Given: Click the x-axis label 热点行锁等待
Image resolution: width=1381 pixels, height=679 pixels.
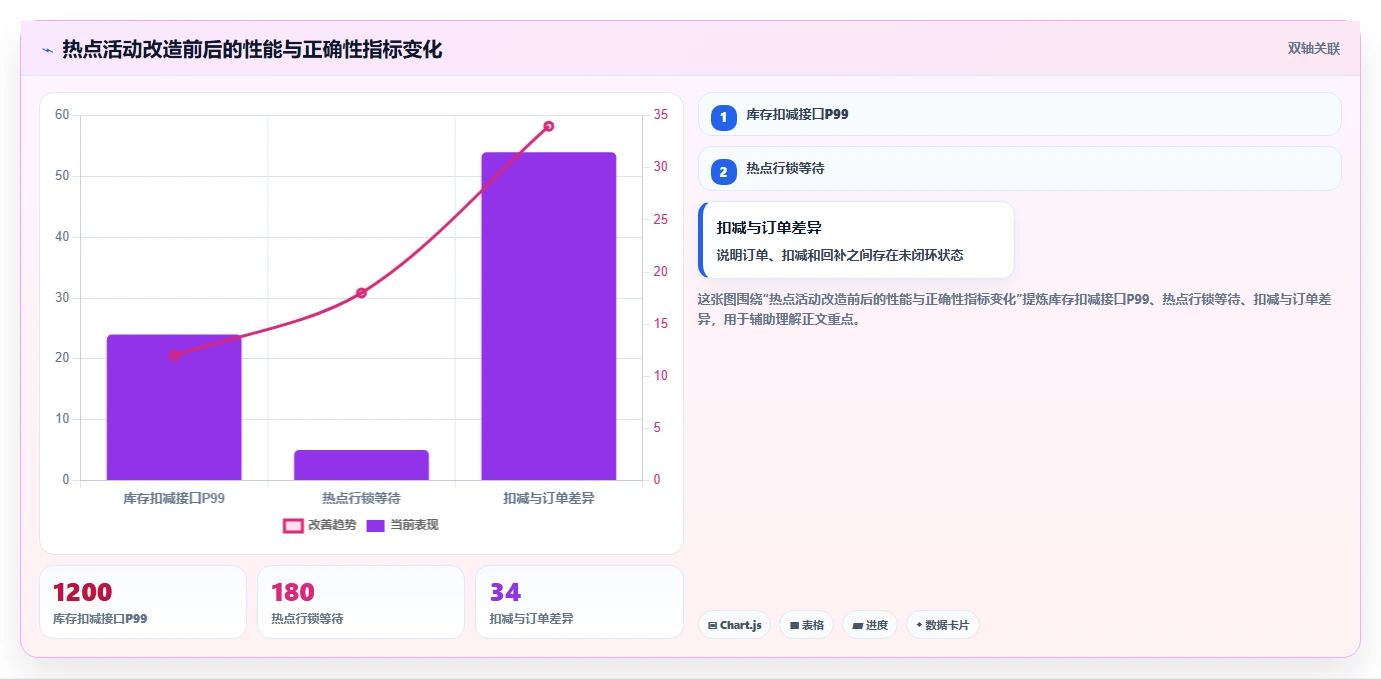Looking at the screenshot, I should click(x=361, y=498).
